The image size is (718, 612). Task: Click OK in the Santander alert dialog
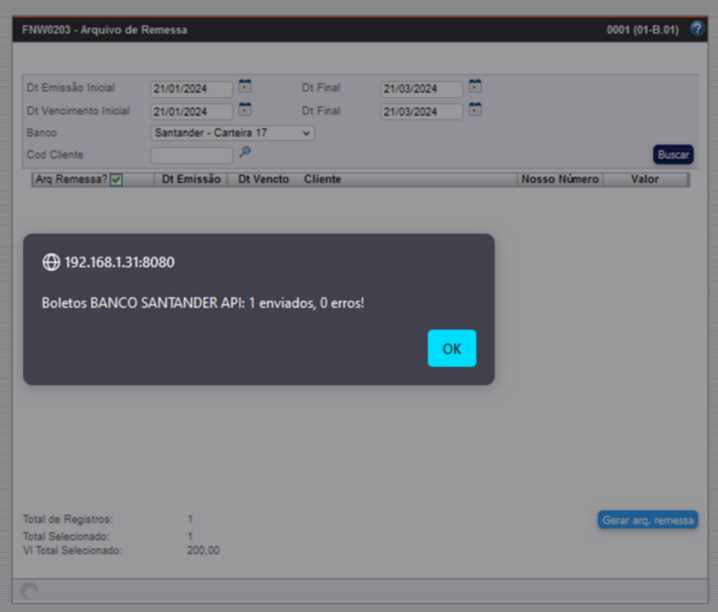tap(451, 348)
